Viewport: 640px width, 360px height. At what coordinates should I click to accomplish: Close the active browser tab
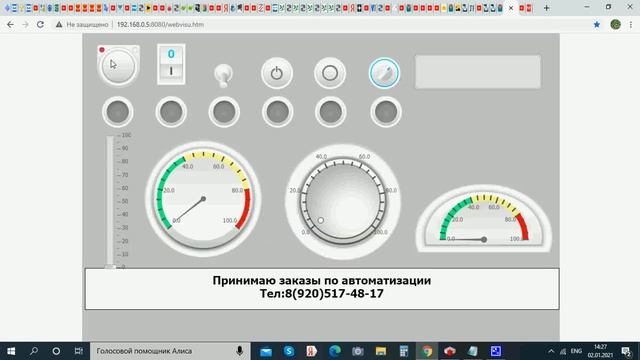click(x=511, y=8)
